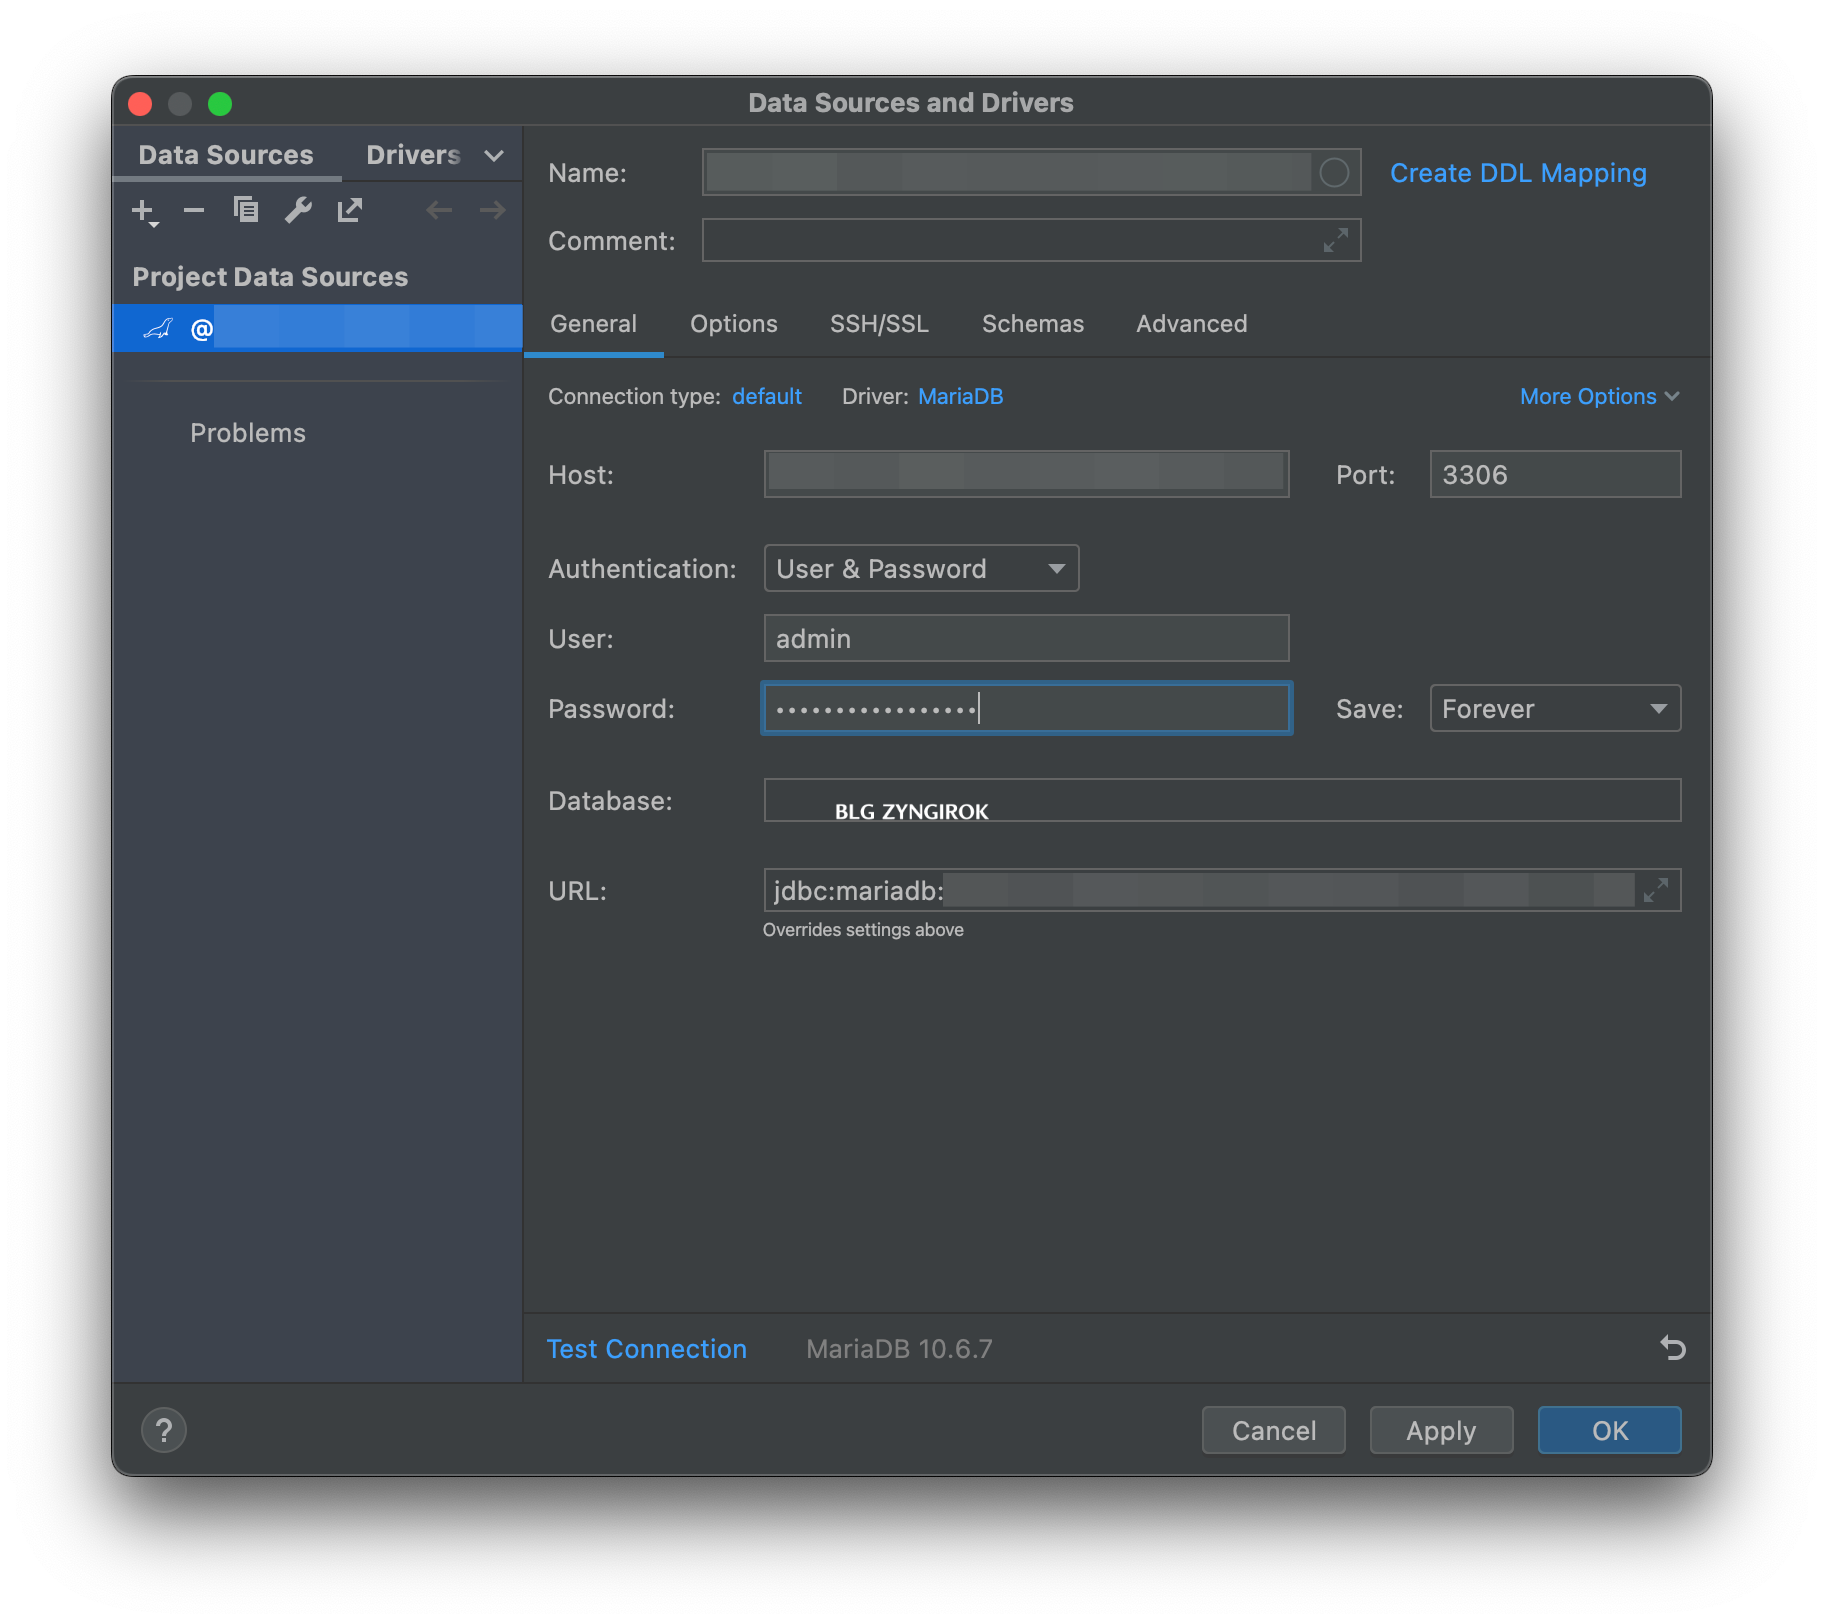Viewport: 1824px width, 1624px height.
Task: Change connection type default link
Action: (x=767, y=397)
